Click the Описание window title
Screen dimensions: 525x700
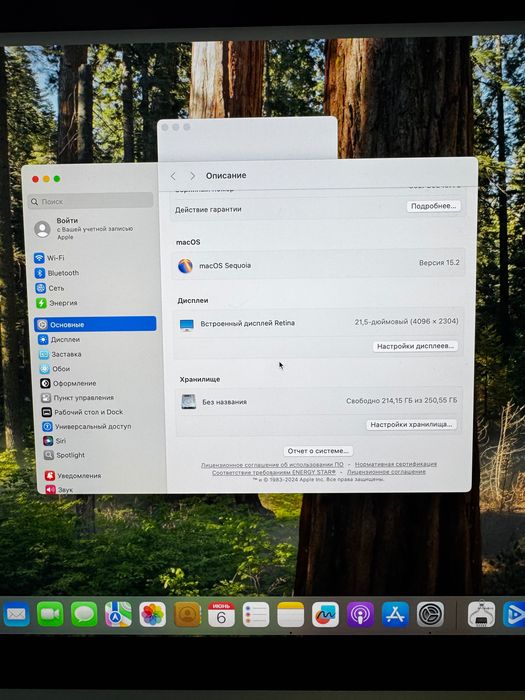point(226,175)
